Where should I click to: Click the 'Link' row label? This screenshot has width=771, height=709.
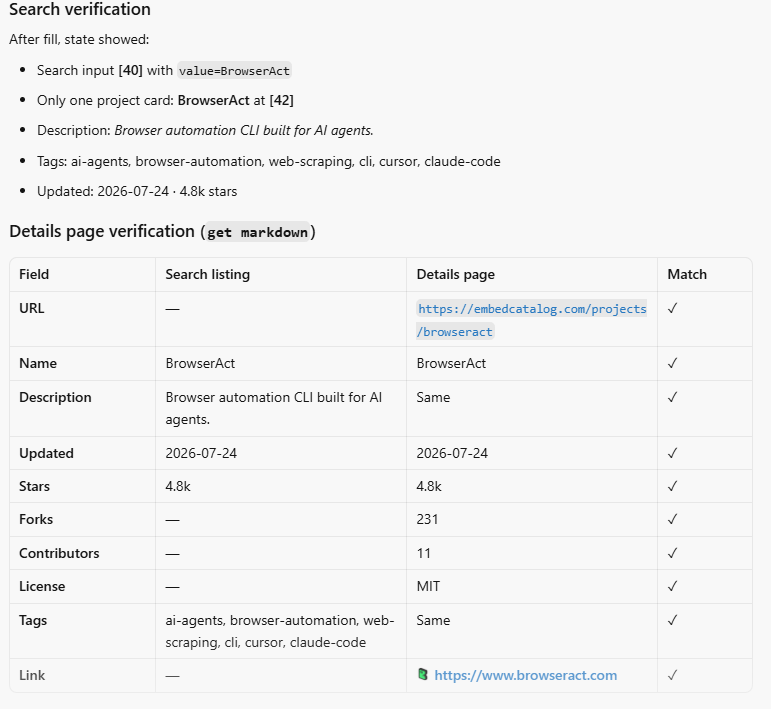click(x=32, y=675)
